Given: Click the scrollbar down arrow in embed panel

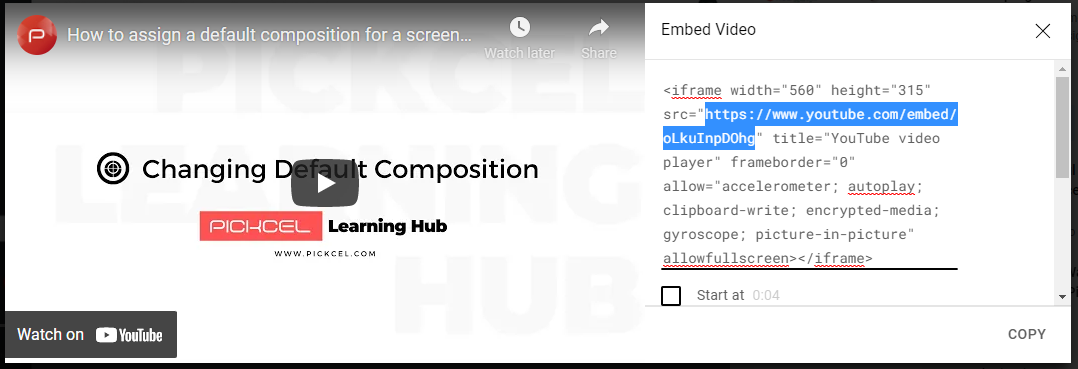Looking at the screenshot, I should pyautogui.click(x=1063, y=296).
